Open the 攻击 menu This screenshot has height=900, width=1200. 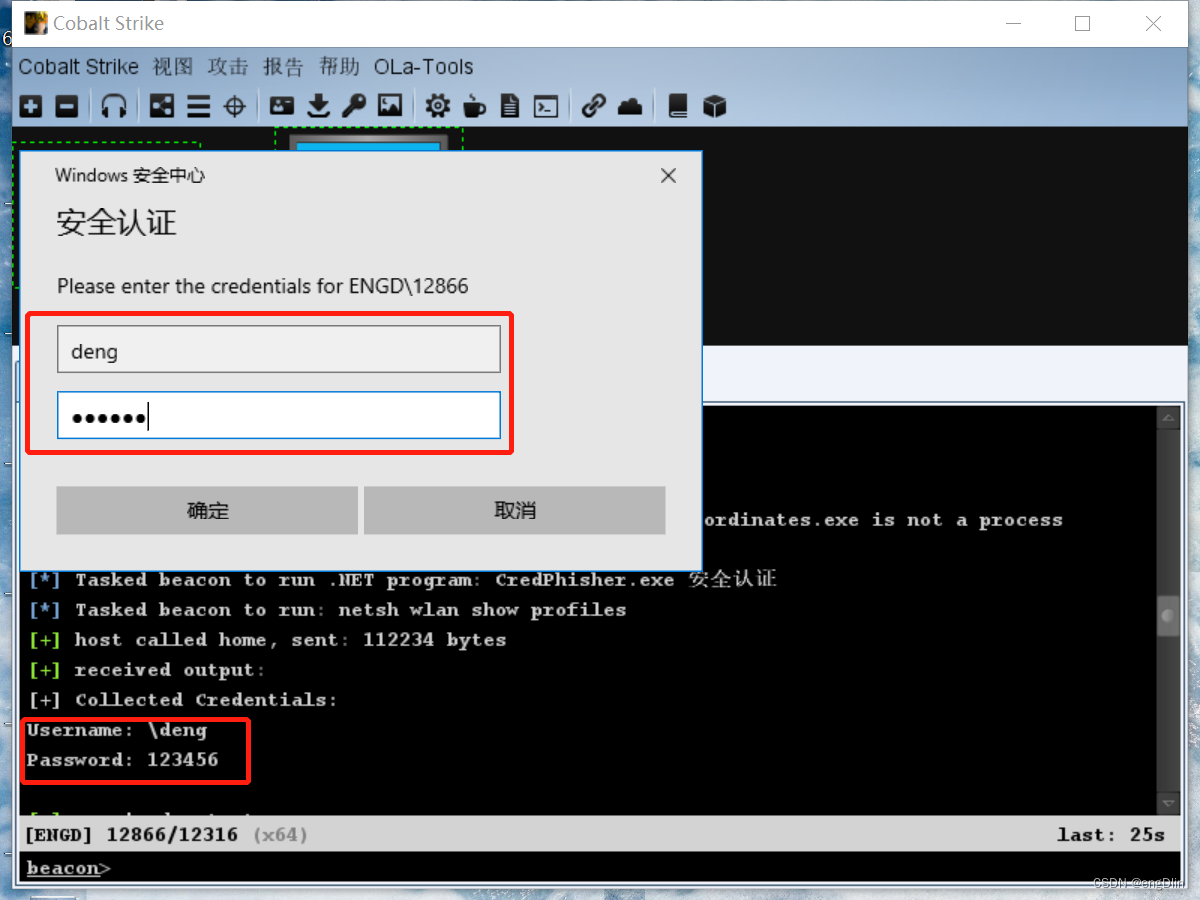228,67
